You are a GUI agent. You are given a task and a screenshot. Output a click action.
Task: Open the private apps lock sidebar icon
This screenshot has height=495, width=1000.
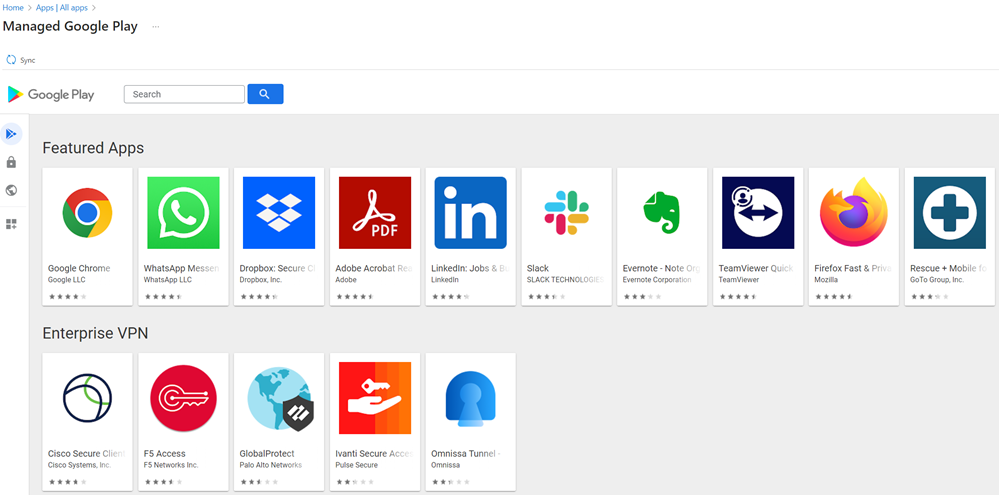(12, 162)
